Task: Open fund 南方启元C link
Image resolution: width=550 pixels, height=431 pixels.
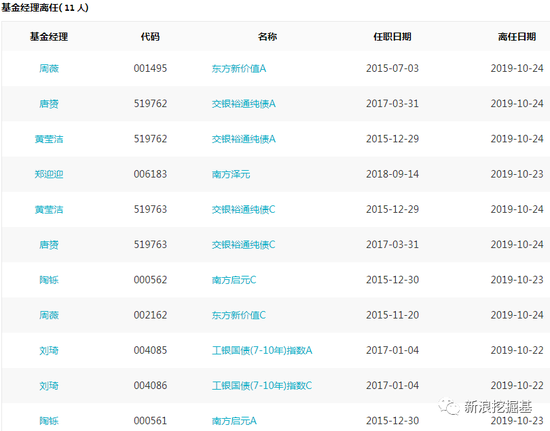Action: point(234,280)
